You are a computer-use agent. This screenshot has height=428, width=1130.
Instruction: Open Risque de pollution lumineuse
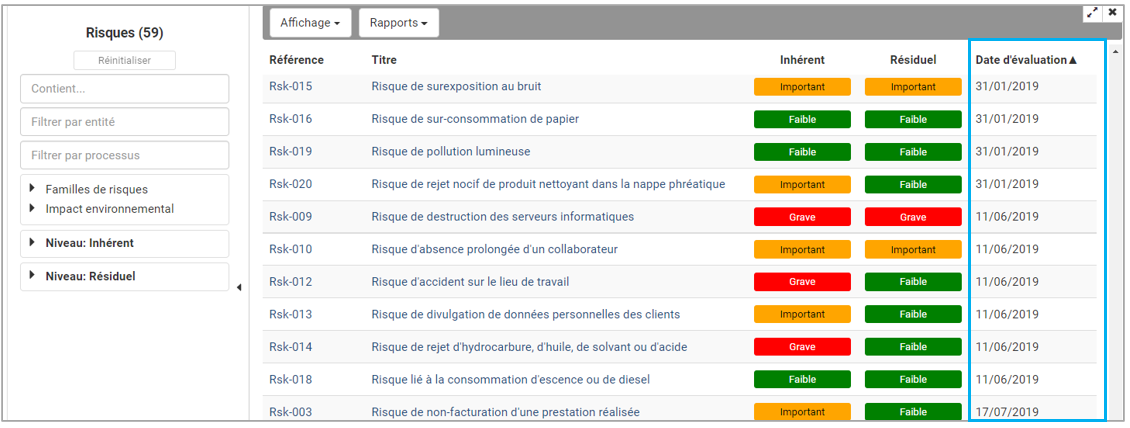point(450,152)
